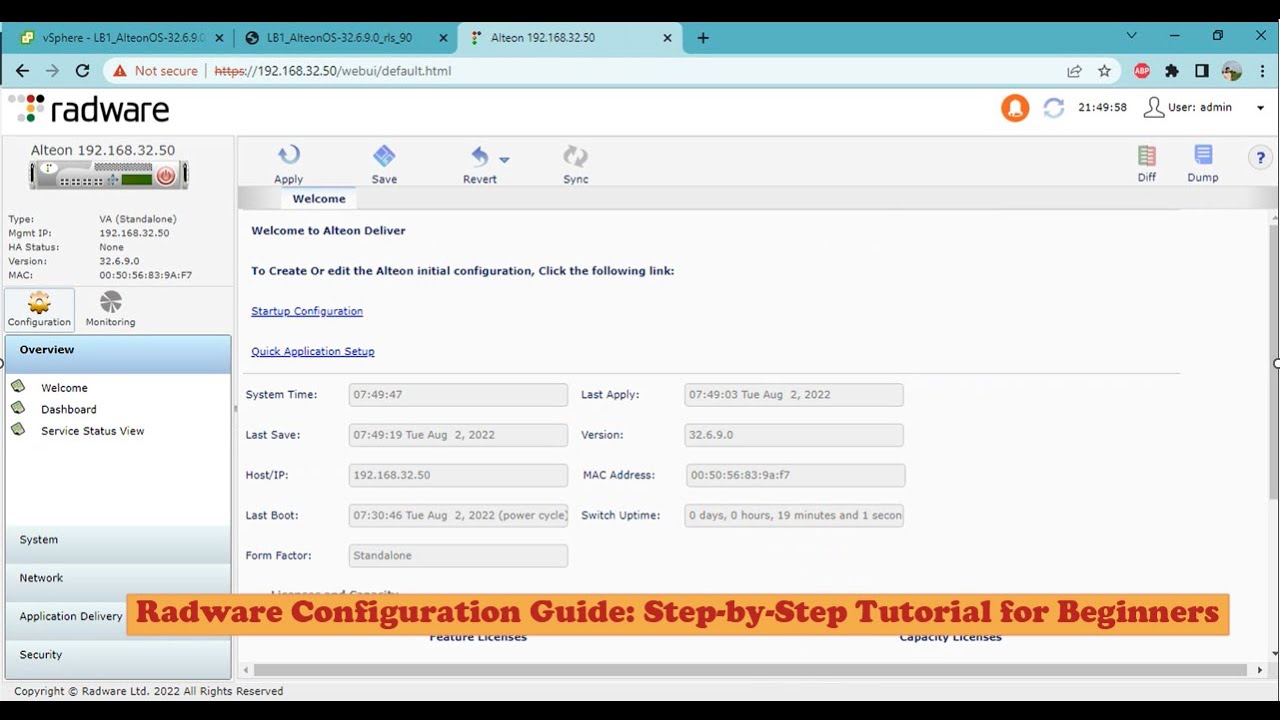The height and width of the screenshot is (720, 1280).
Task: Open the tab search chevron
Action: click(1131, 35)
